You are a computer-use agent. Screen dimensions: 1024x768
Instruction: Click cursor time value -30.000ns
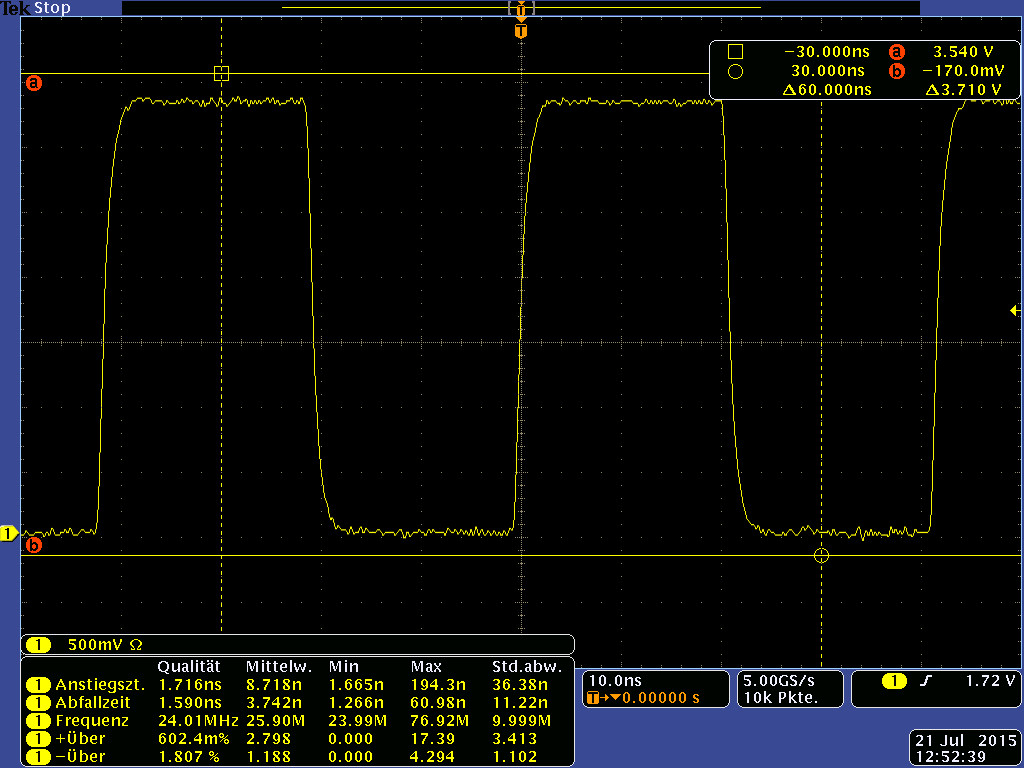tap(827, 52)
